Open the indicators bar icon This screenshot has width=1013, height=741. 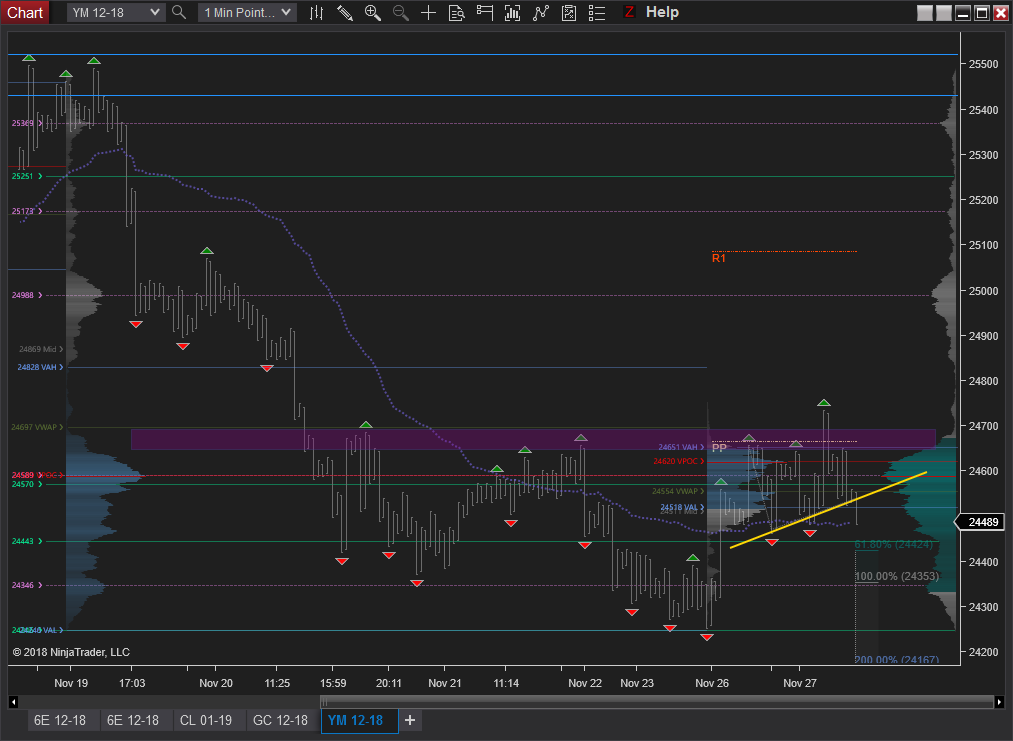pos(512,12)
